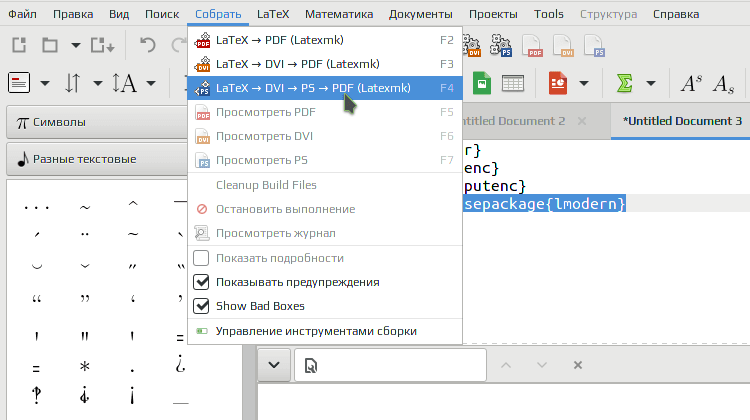The image size is (750, 420).
Task: Open the Документы menu
Action: [x=421, y=14]
